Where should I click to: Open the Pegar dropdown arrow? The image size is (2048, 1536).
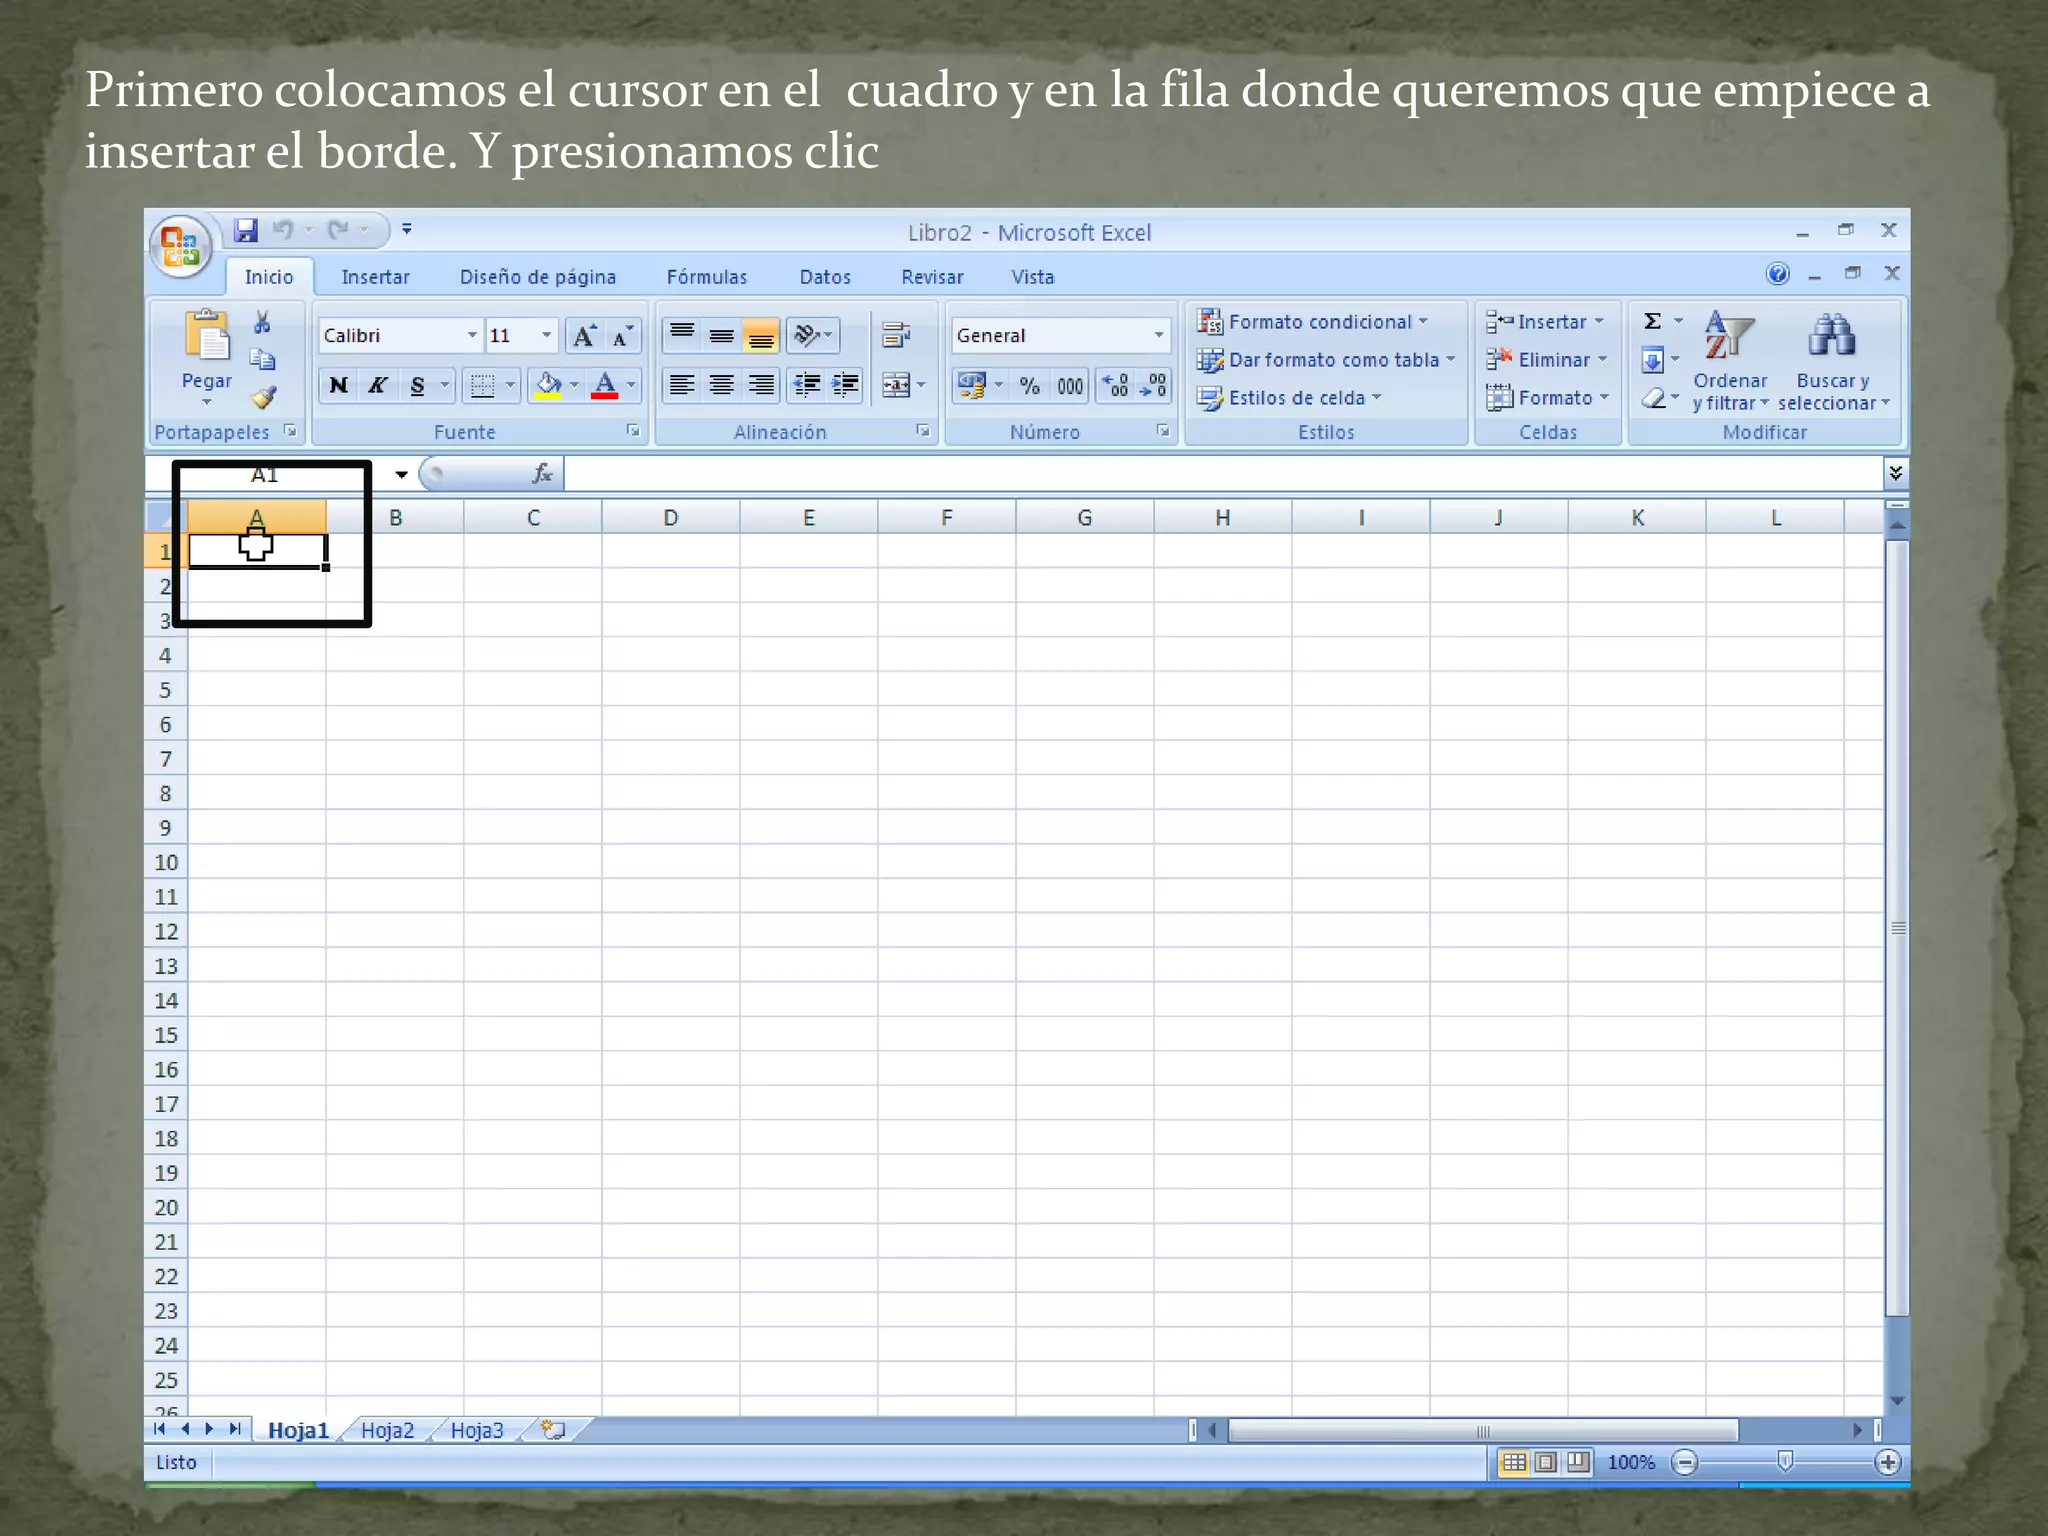(x=207, y=402)
